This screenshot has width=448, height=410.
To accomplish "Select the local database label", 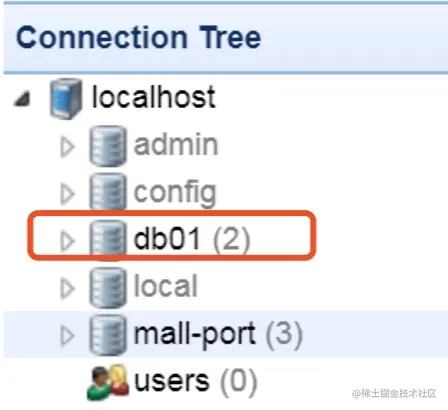I will [x=166, y=286].
